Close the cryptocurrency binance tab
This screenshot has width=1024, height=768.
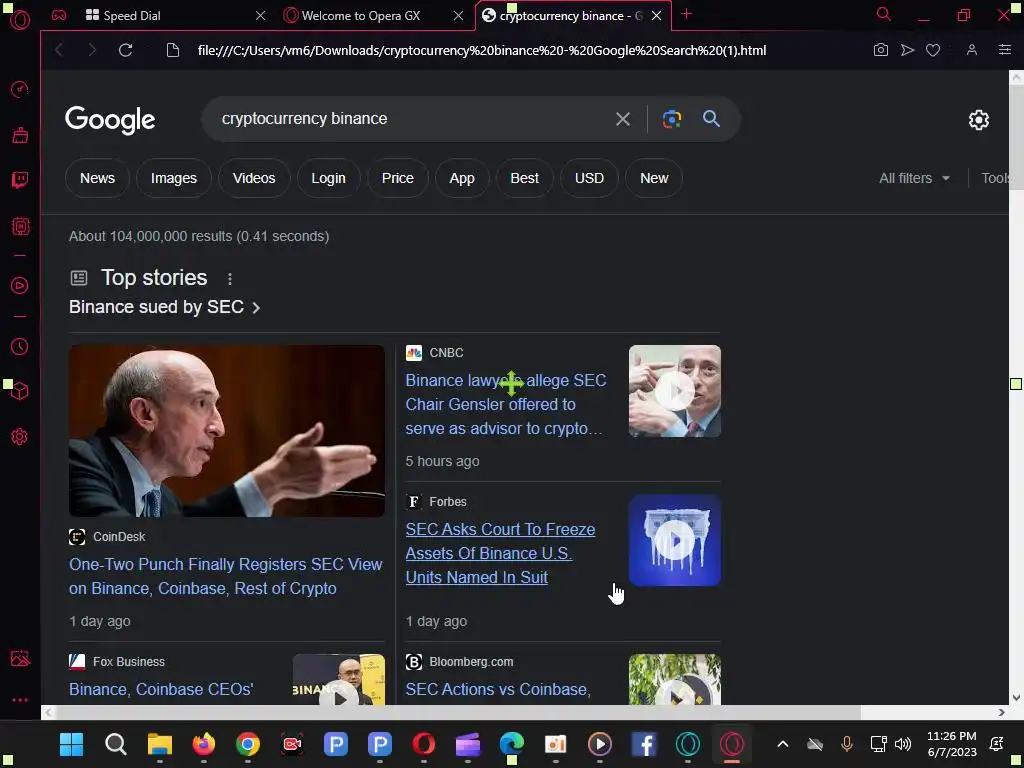pos(656,16)
